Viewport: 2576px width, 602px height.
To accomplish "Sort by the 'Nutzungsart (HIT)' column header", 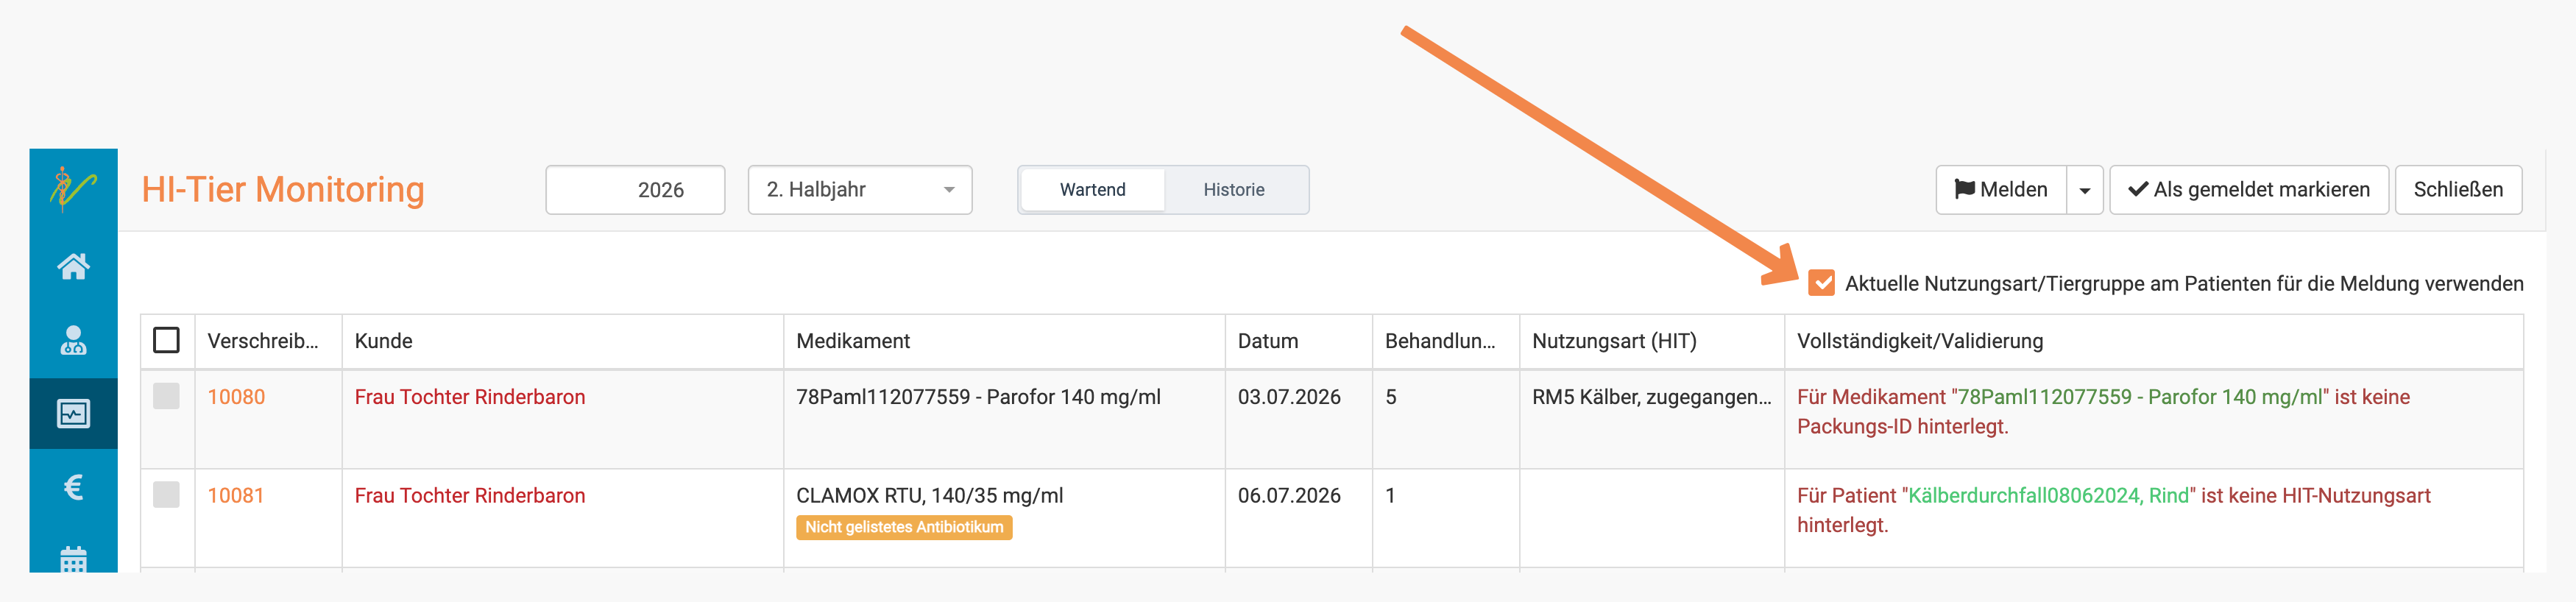I will pyautogui.click(x=1651, y=341).
